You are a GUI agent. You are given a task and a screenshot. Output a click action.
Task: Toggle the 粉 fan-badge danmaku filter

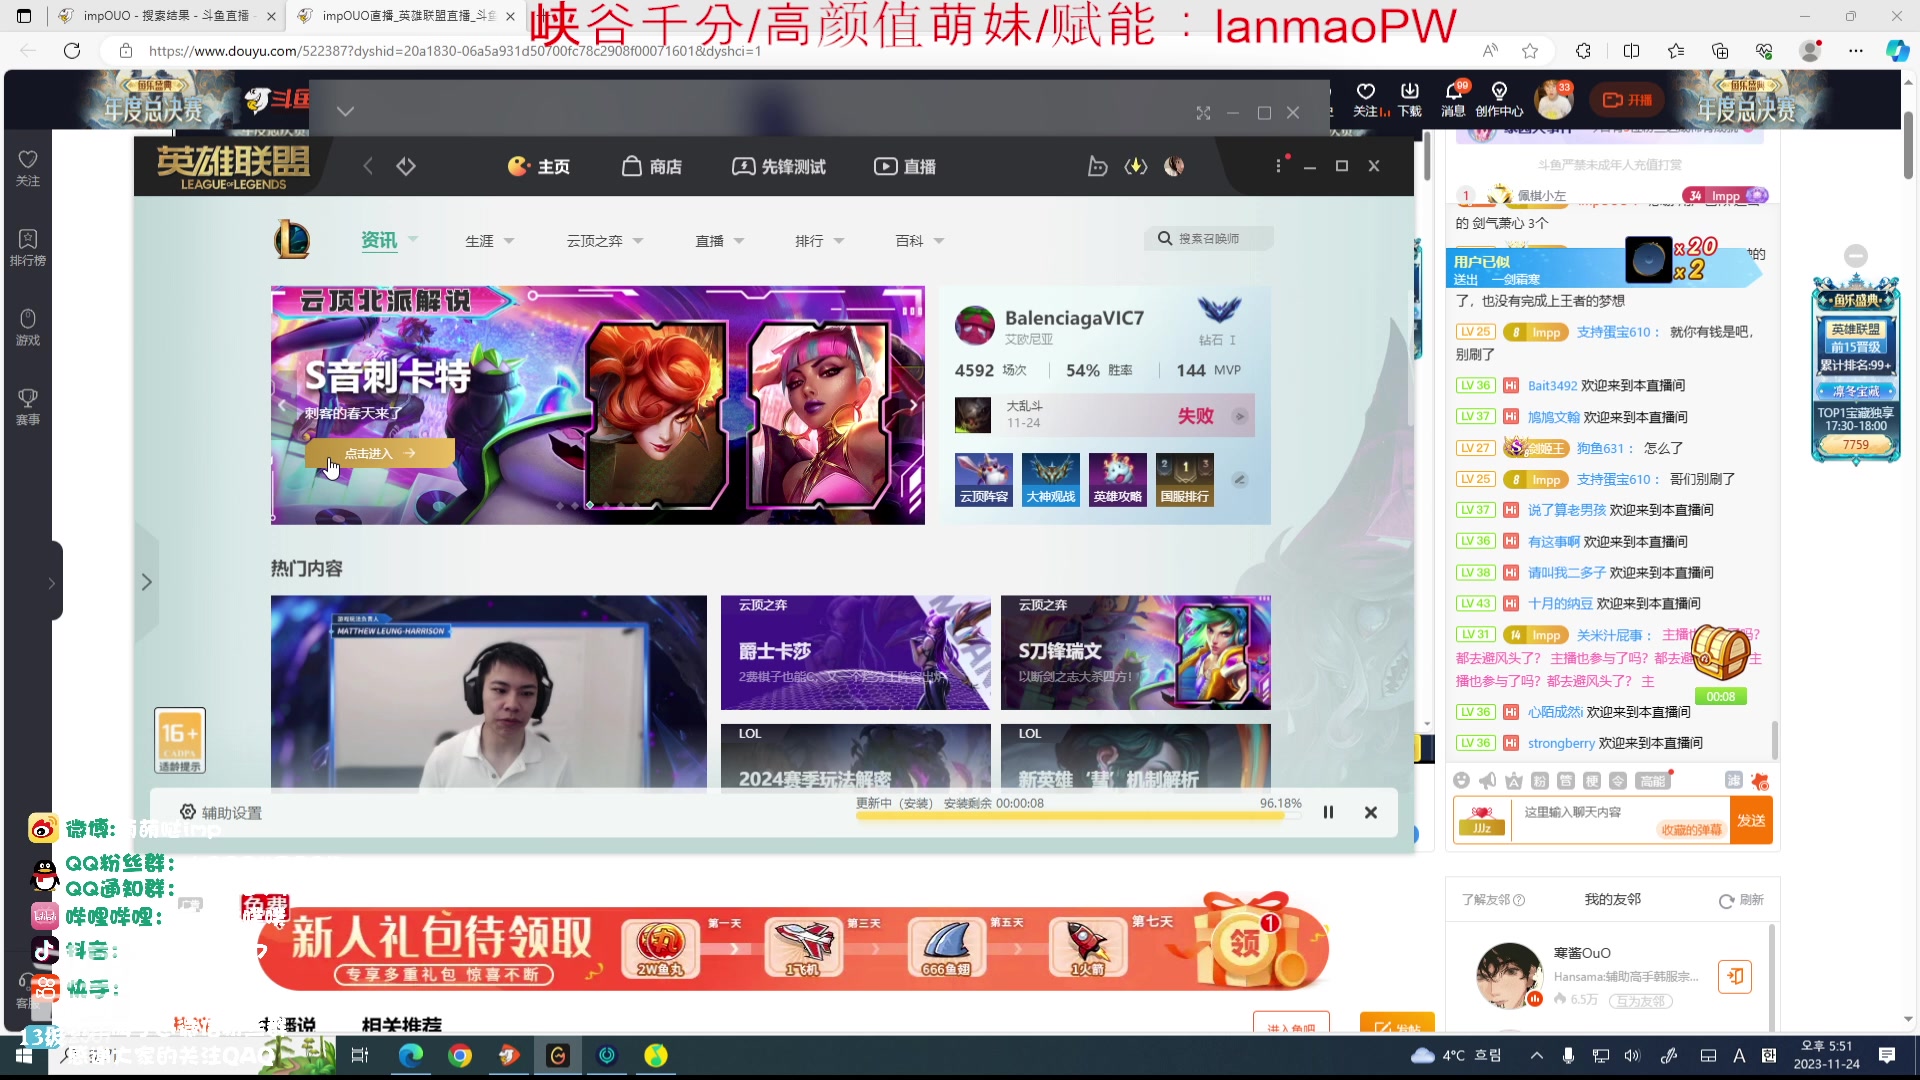pyautogui.click(x=1537, y=781)
